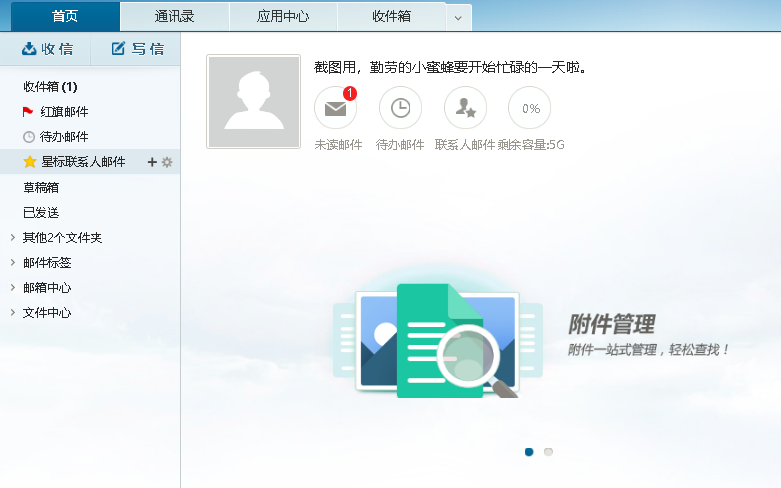Open gear settings beside 星标联系人邮件
Viewport: 781px width, 488px height.
tap(167, 162)
